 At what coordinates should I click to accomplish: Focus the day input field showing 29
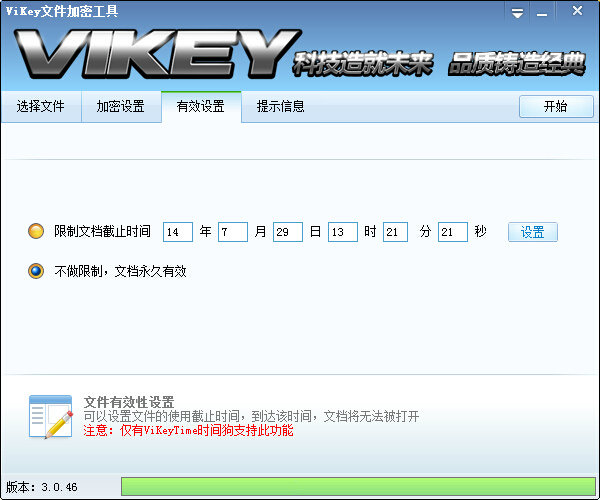tap(288, 232)
